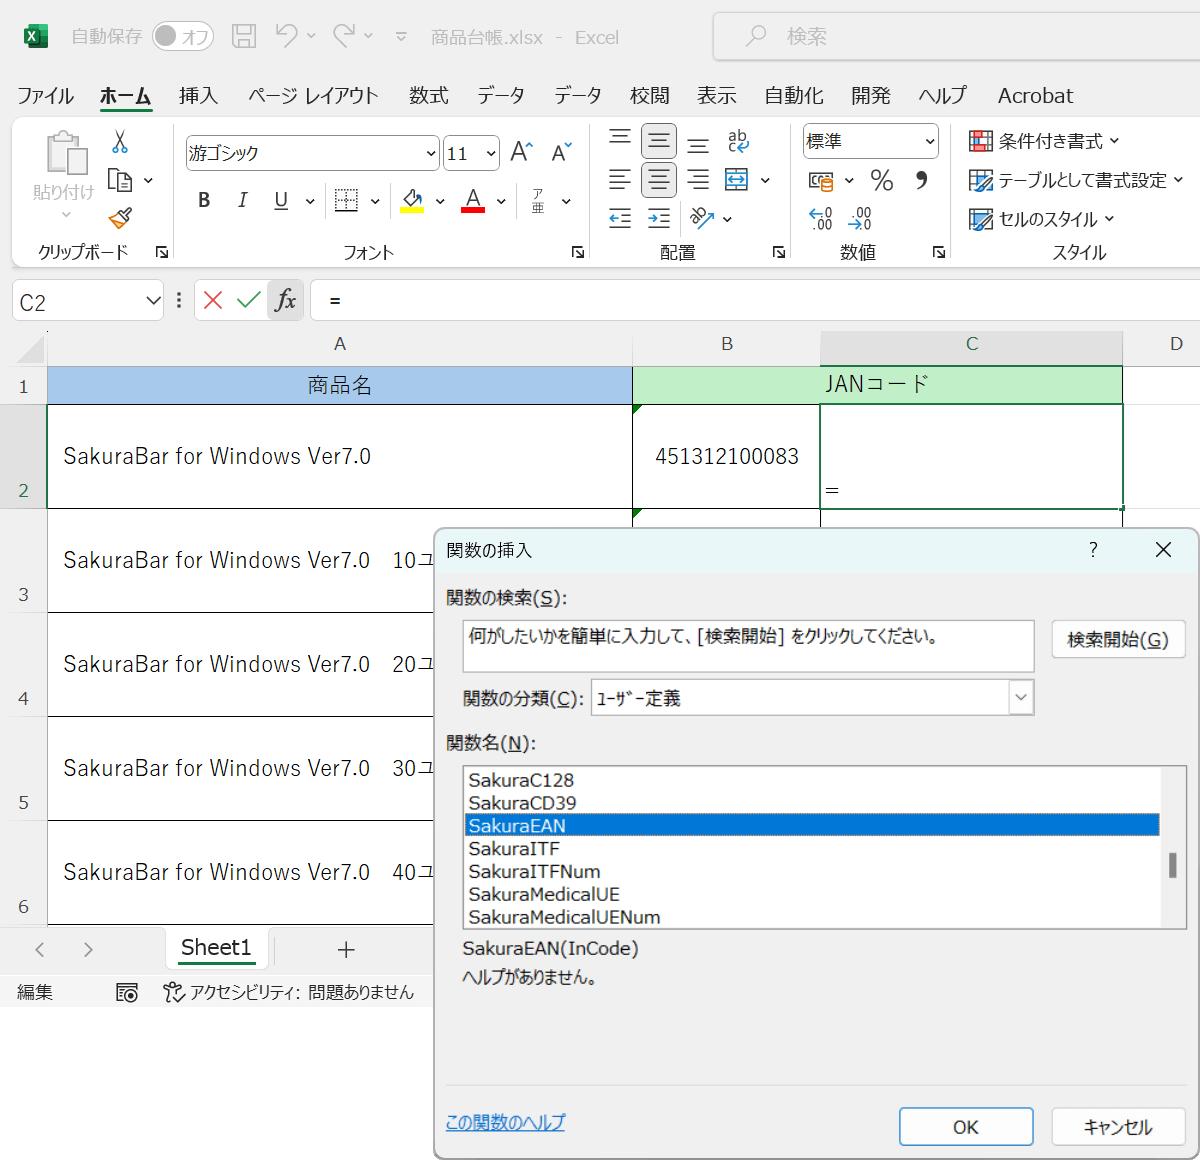The image size is (1200, 1160).
Task: Toggle the AutoSave (自動保存) switch
Action: click(183, 37)
